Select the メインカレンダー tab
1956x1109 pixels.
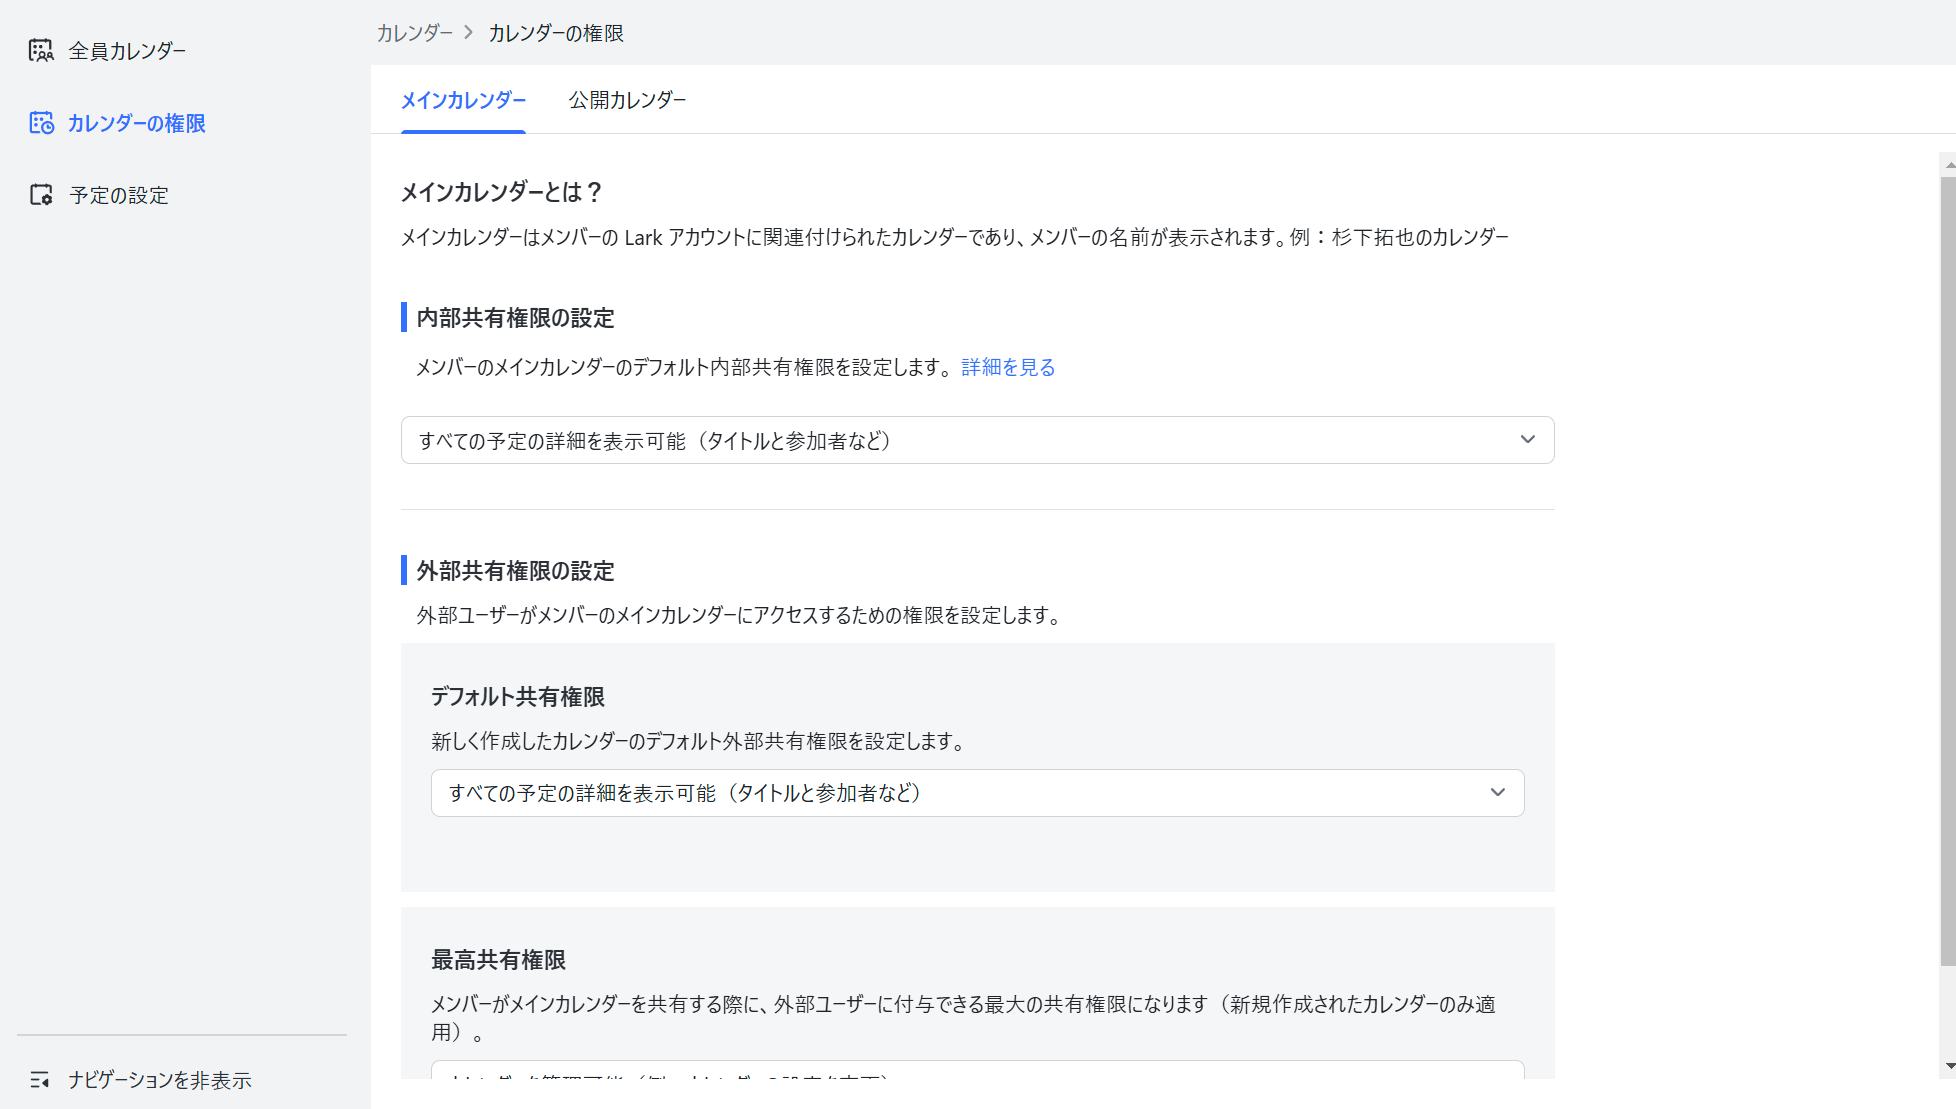pyautogui.click(x=463, y=100)
